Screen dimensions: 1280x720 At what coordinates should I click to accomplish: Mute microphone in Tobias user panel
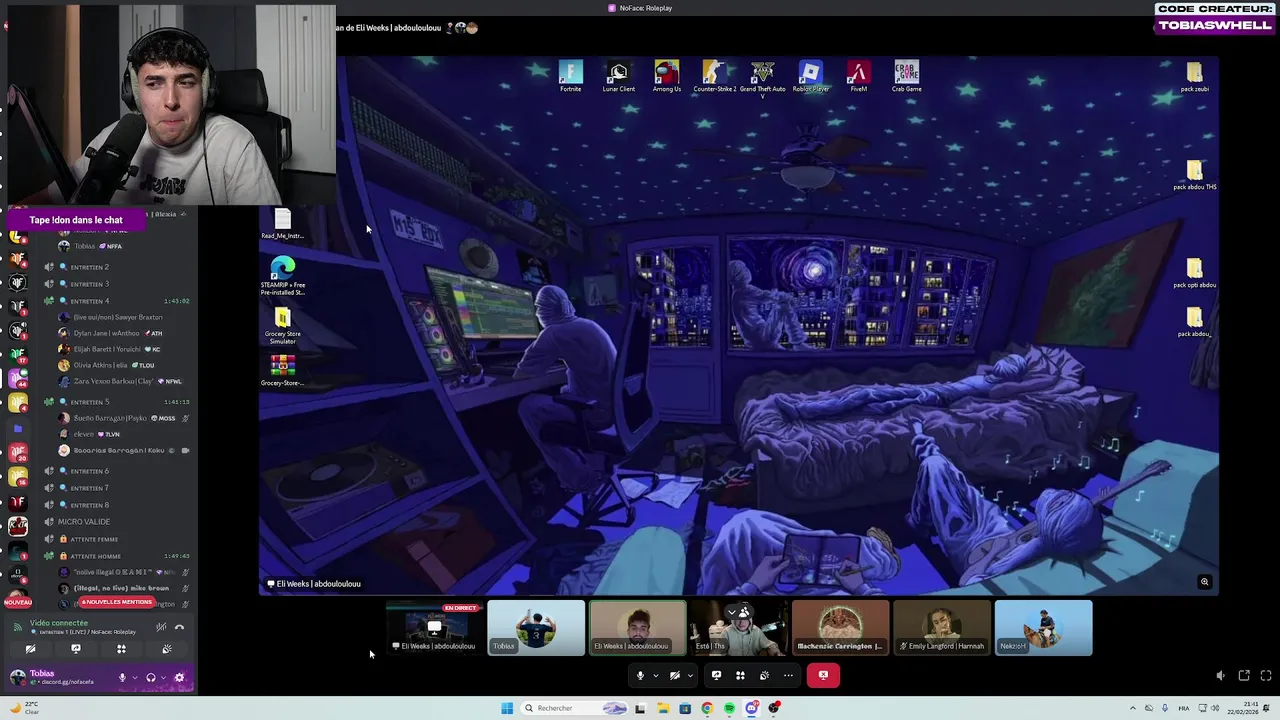coord(122,677)
